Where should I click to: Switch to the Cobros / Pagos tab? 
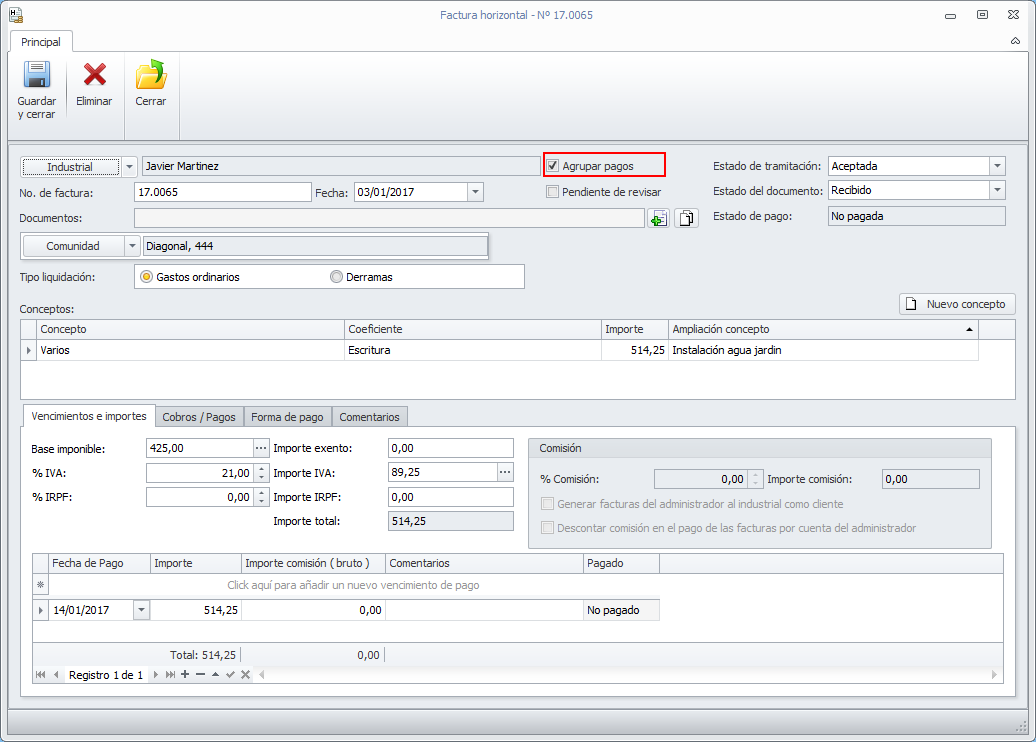pos(199,417)
